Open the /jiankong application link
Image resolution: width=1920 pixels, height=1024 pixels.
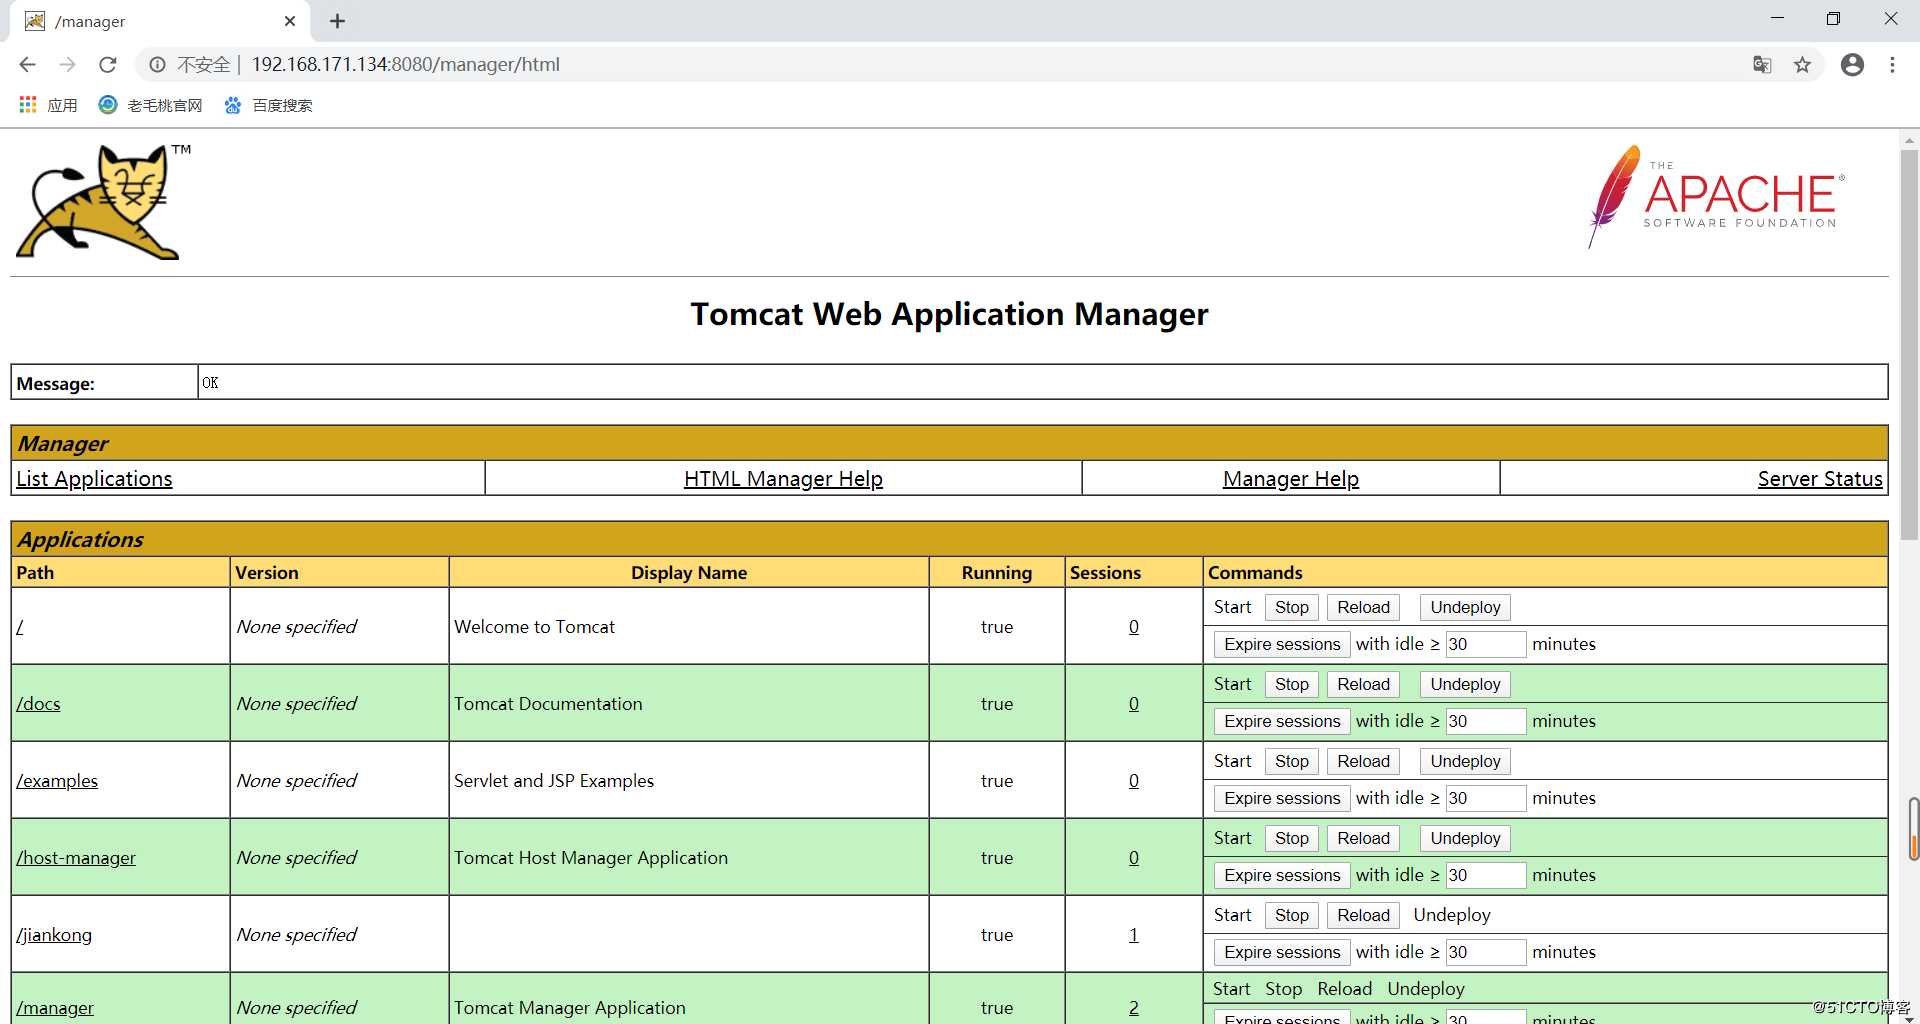tap(54, 935)
